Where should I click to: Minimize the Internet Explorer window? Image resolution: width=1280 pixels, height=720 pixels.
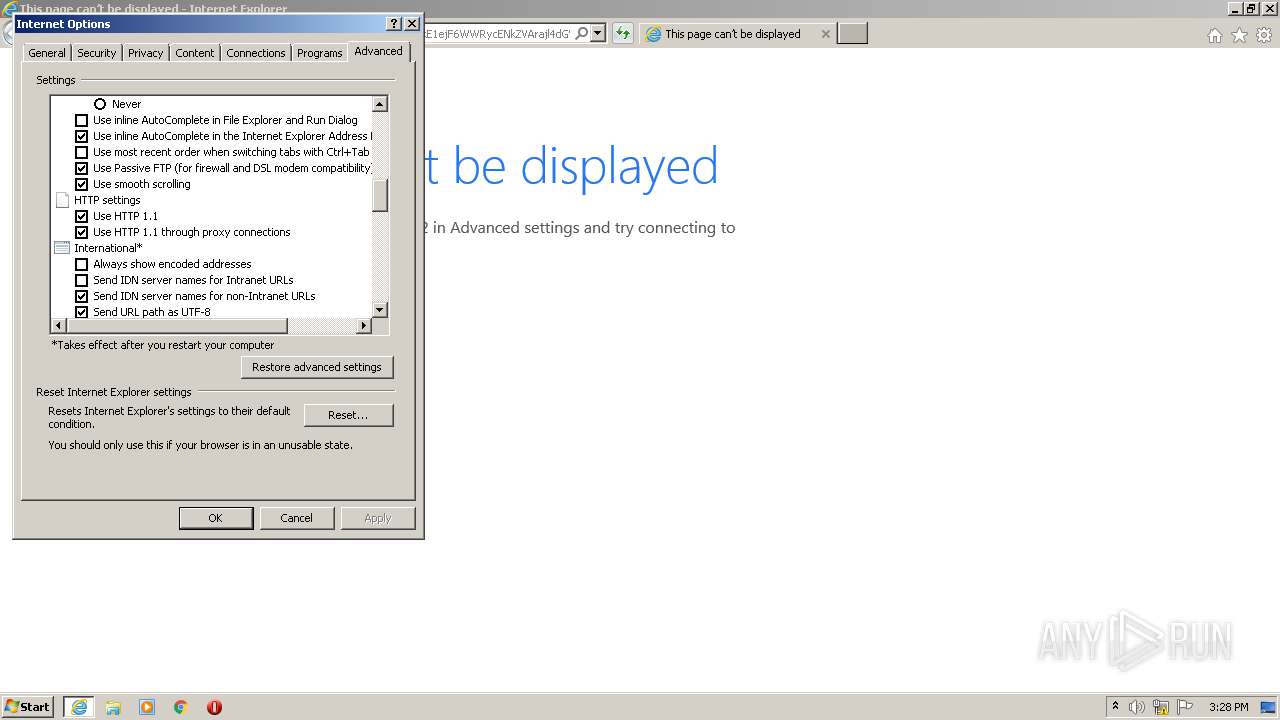click(1235, 9)
